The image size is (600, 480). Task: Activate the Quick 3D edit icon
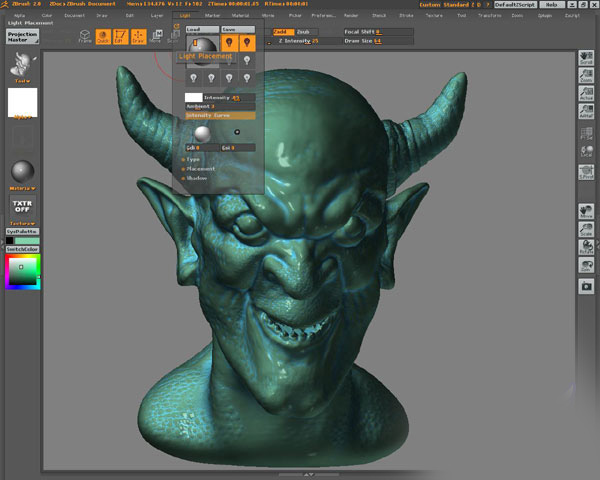coord(103,37)
